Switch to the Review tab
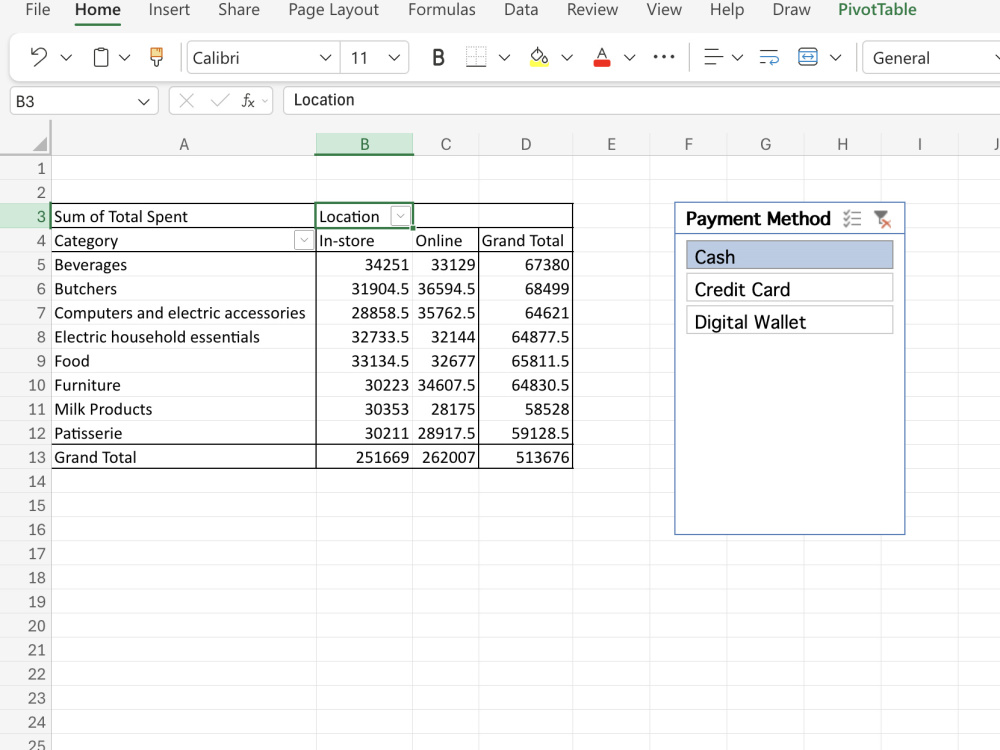The height and width of the screenshot is (750, 1000). pos(592,10)
